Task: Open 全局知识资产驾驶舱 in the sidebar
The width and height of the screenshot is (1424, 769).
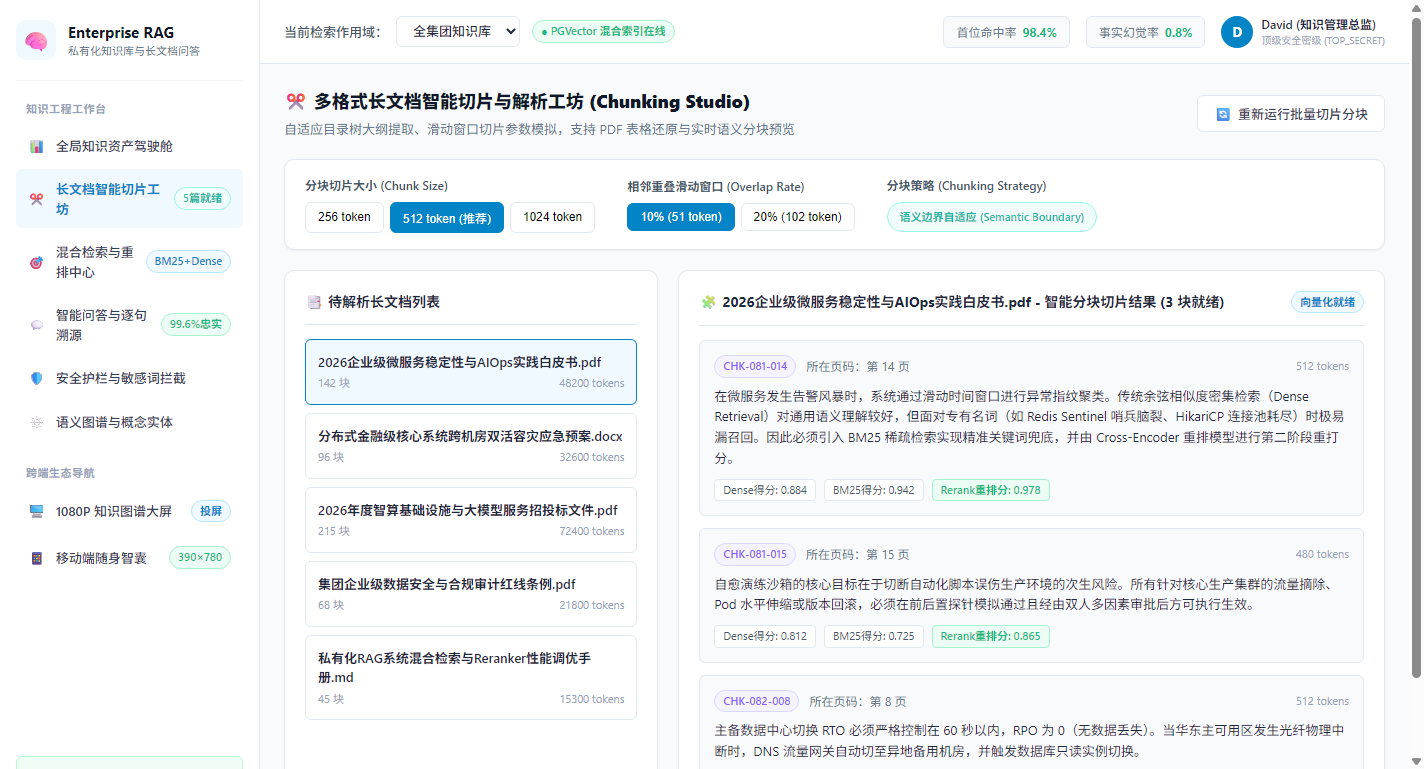Action: [129, 146]
